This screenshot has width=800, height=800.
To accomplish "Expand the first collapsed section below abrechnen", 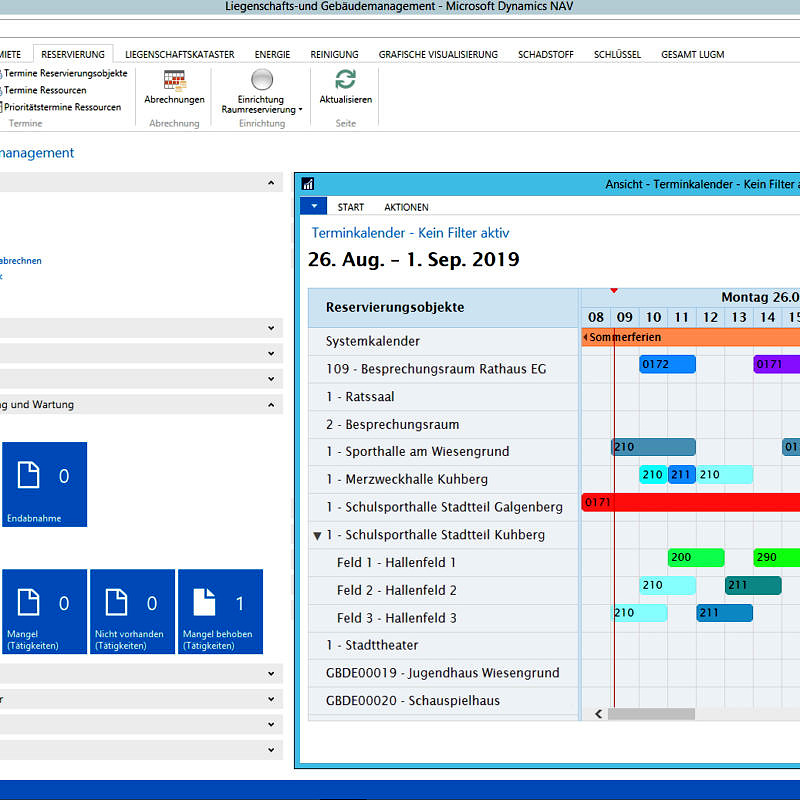I will click(x=271, y=328).
